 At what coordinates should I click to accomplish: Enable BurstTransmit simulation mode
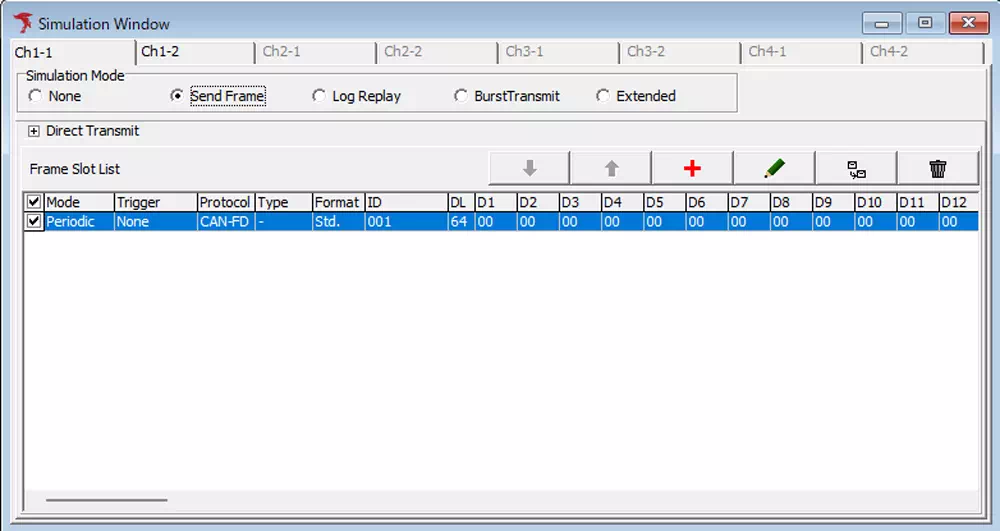pyautogui.click(x=461, y=97)
